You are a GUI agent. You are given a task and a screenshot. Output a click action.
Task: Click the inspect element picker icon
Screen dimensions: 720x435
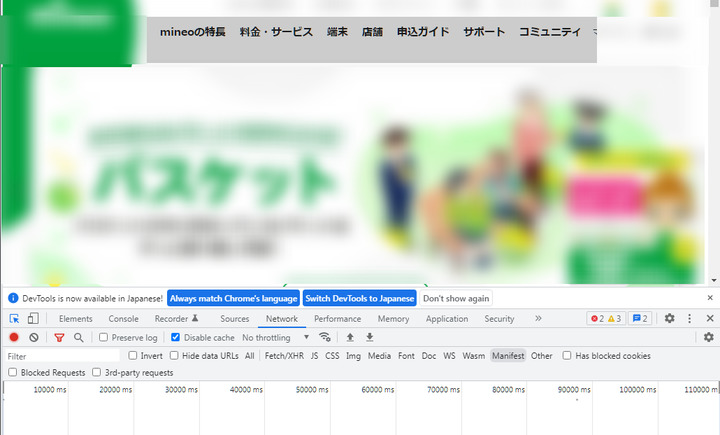pyautogui.click(x=14, y=319)
